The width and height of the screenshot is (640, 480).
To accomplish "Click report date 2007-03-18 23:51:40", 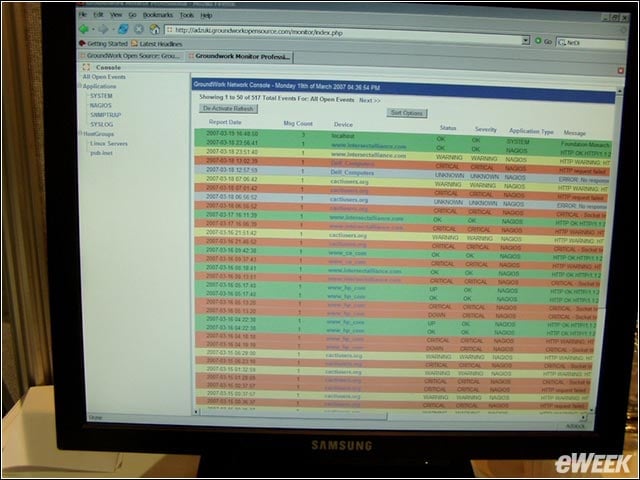I will (232, 151).
